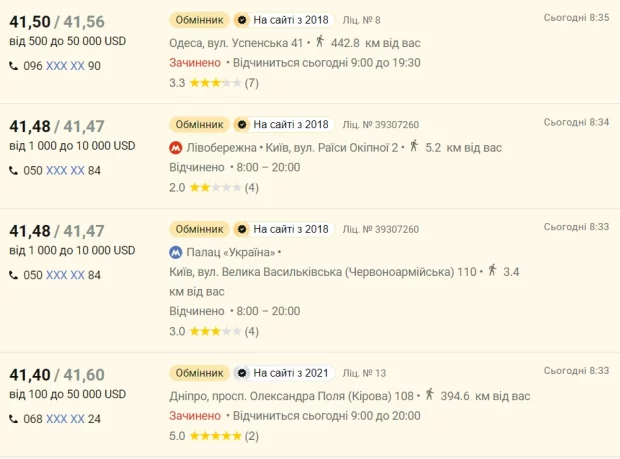Click phone icon next to 096 number
620x459 pixels.
[x=13, y=66]
